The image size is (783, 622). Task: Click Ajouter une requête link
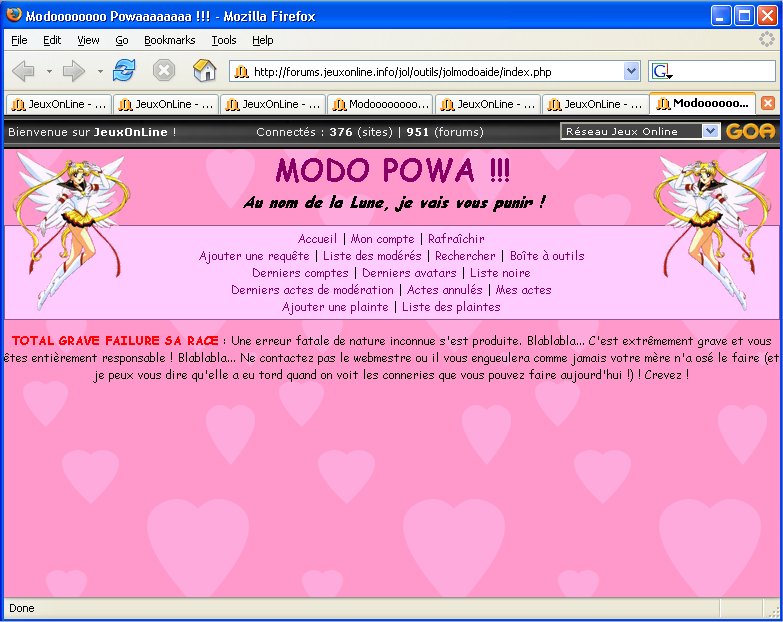pos(254,256)
